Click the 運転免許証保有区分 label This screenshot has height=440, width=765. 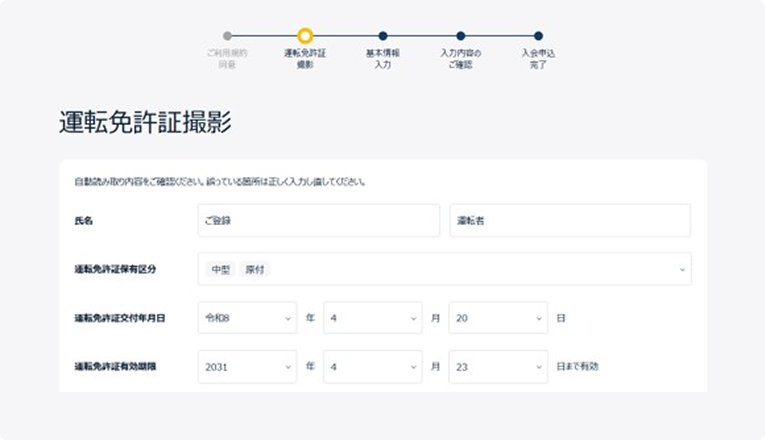tap(115, 269)
